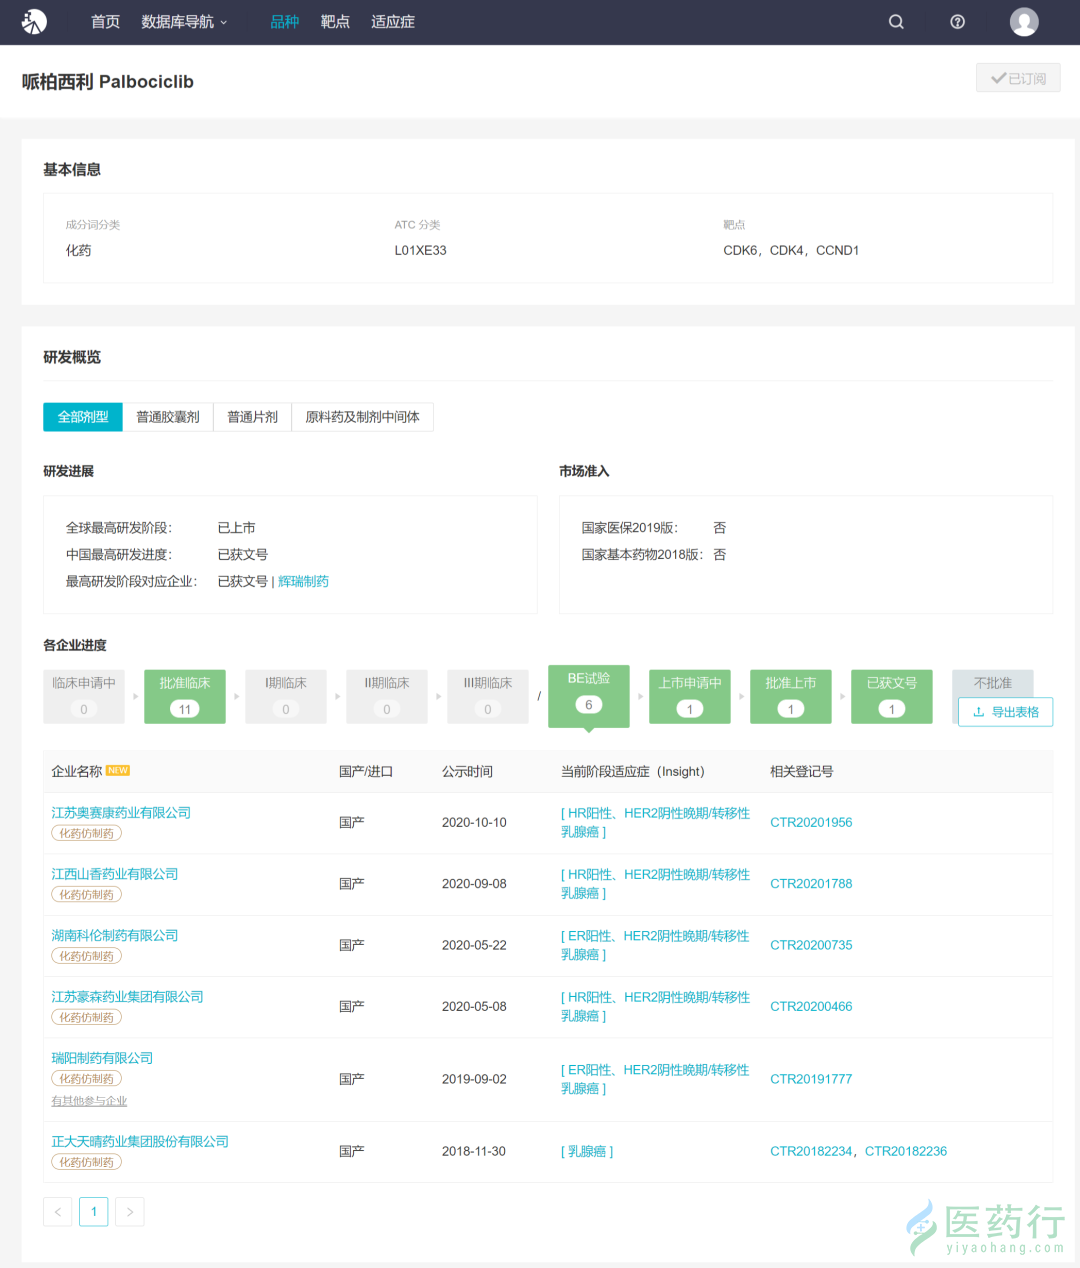Image resolution: width=1080 pixels, height=1268 pixels.
Task: Select the 已获文号 stage box
Action: (x=892, y=696)
